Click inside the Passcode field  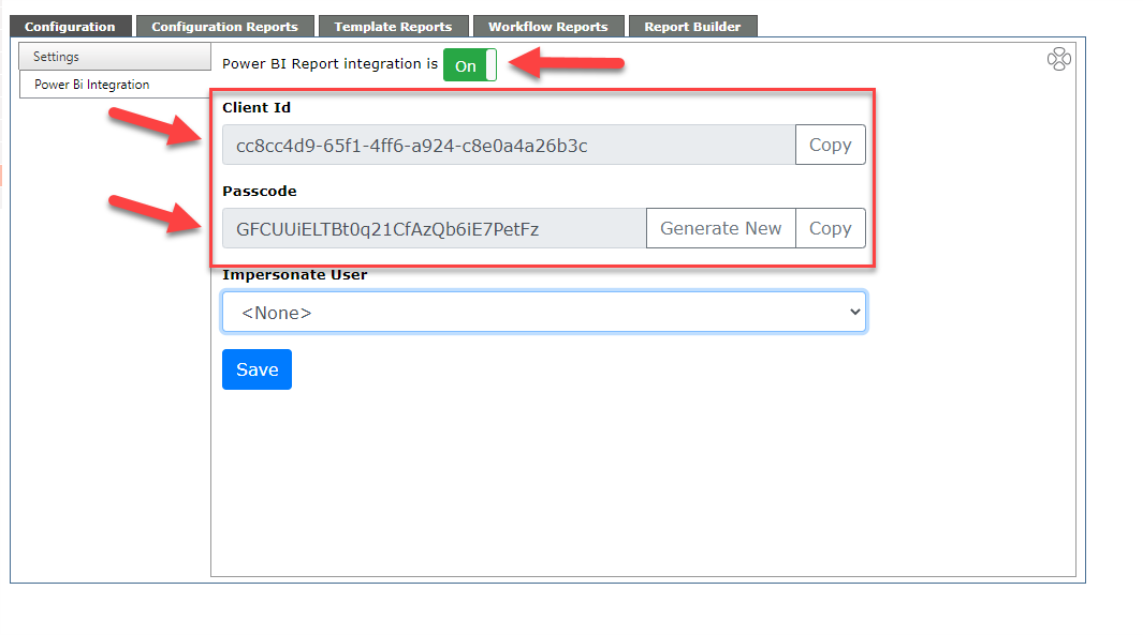click(434, 228)
